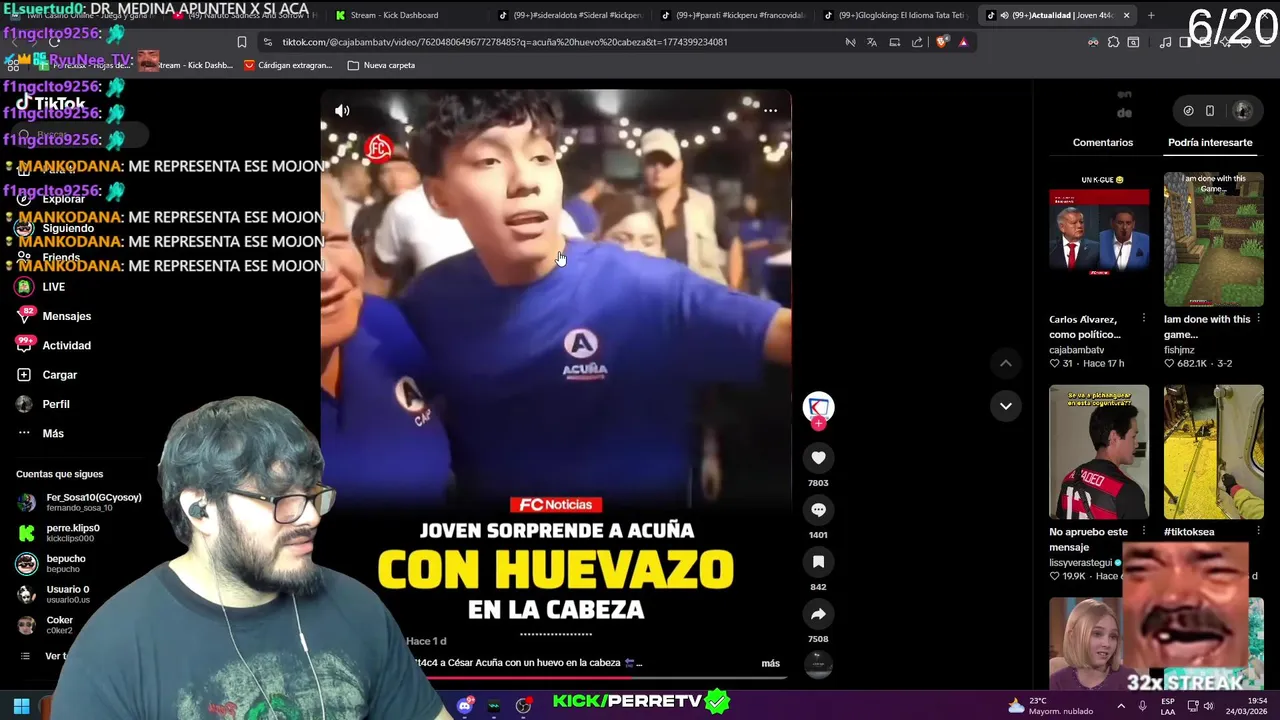Open the 'Carlos Alvarez, como político' thumbnail
The height and width of the screenshot is (720, 1280).
pos(1099,240)
